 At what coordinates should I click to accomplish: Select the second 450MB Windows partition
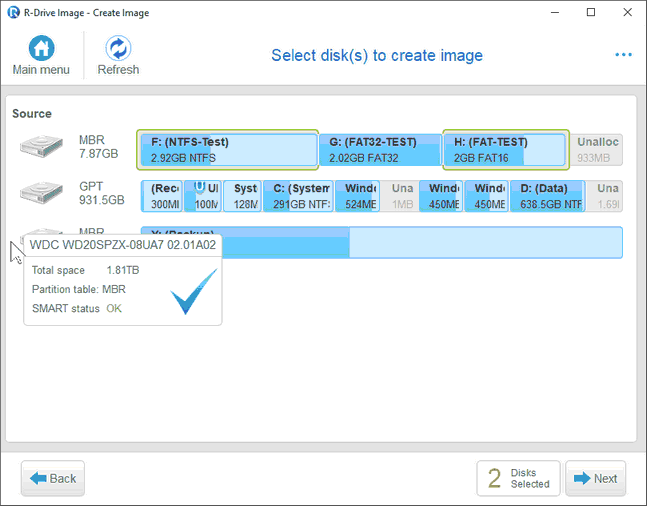486,196
